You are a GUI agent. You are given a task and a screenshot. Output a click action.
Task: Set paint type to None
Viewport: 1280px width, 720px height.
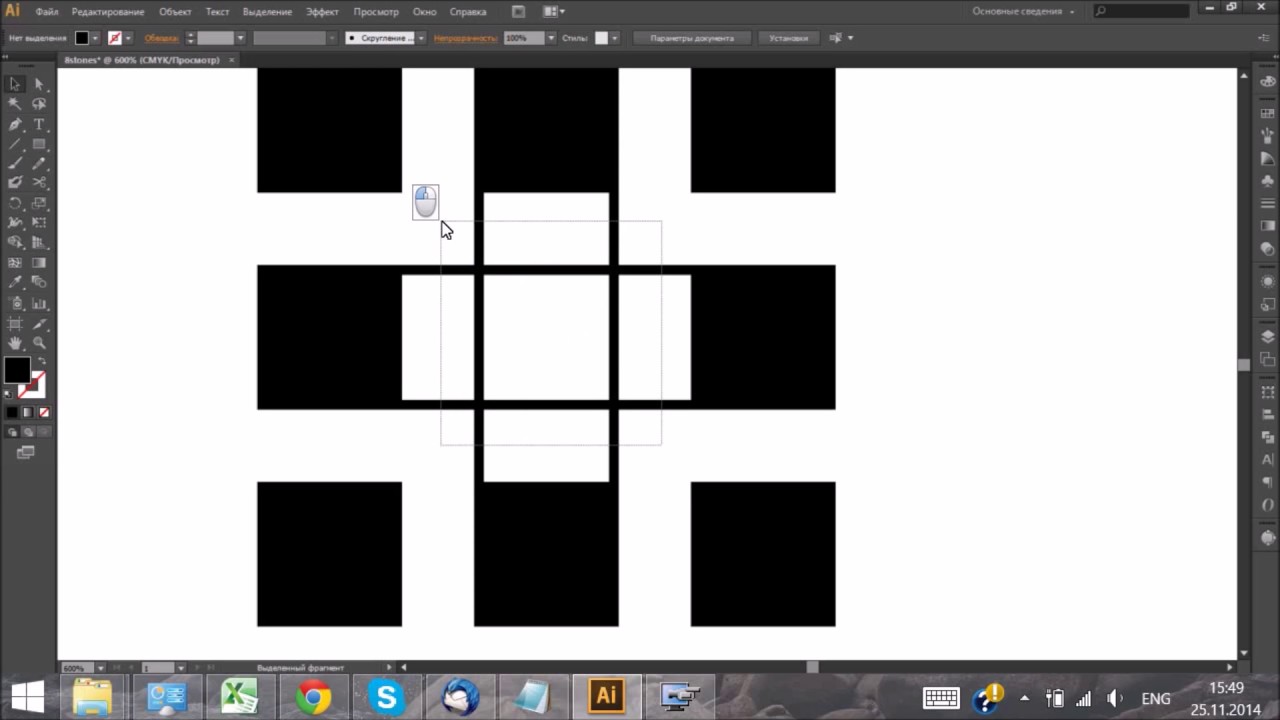[43, 412]
